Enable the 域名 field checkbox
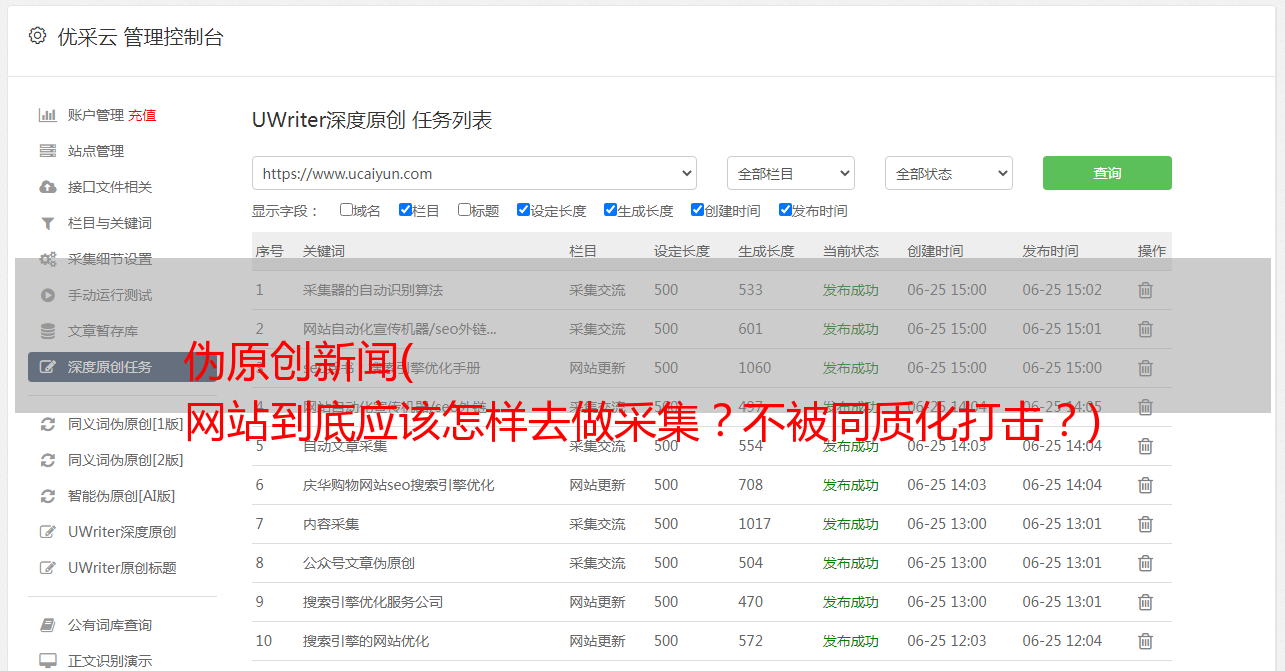 click(346, 210)
